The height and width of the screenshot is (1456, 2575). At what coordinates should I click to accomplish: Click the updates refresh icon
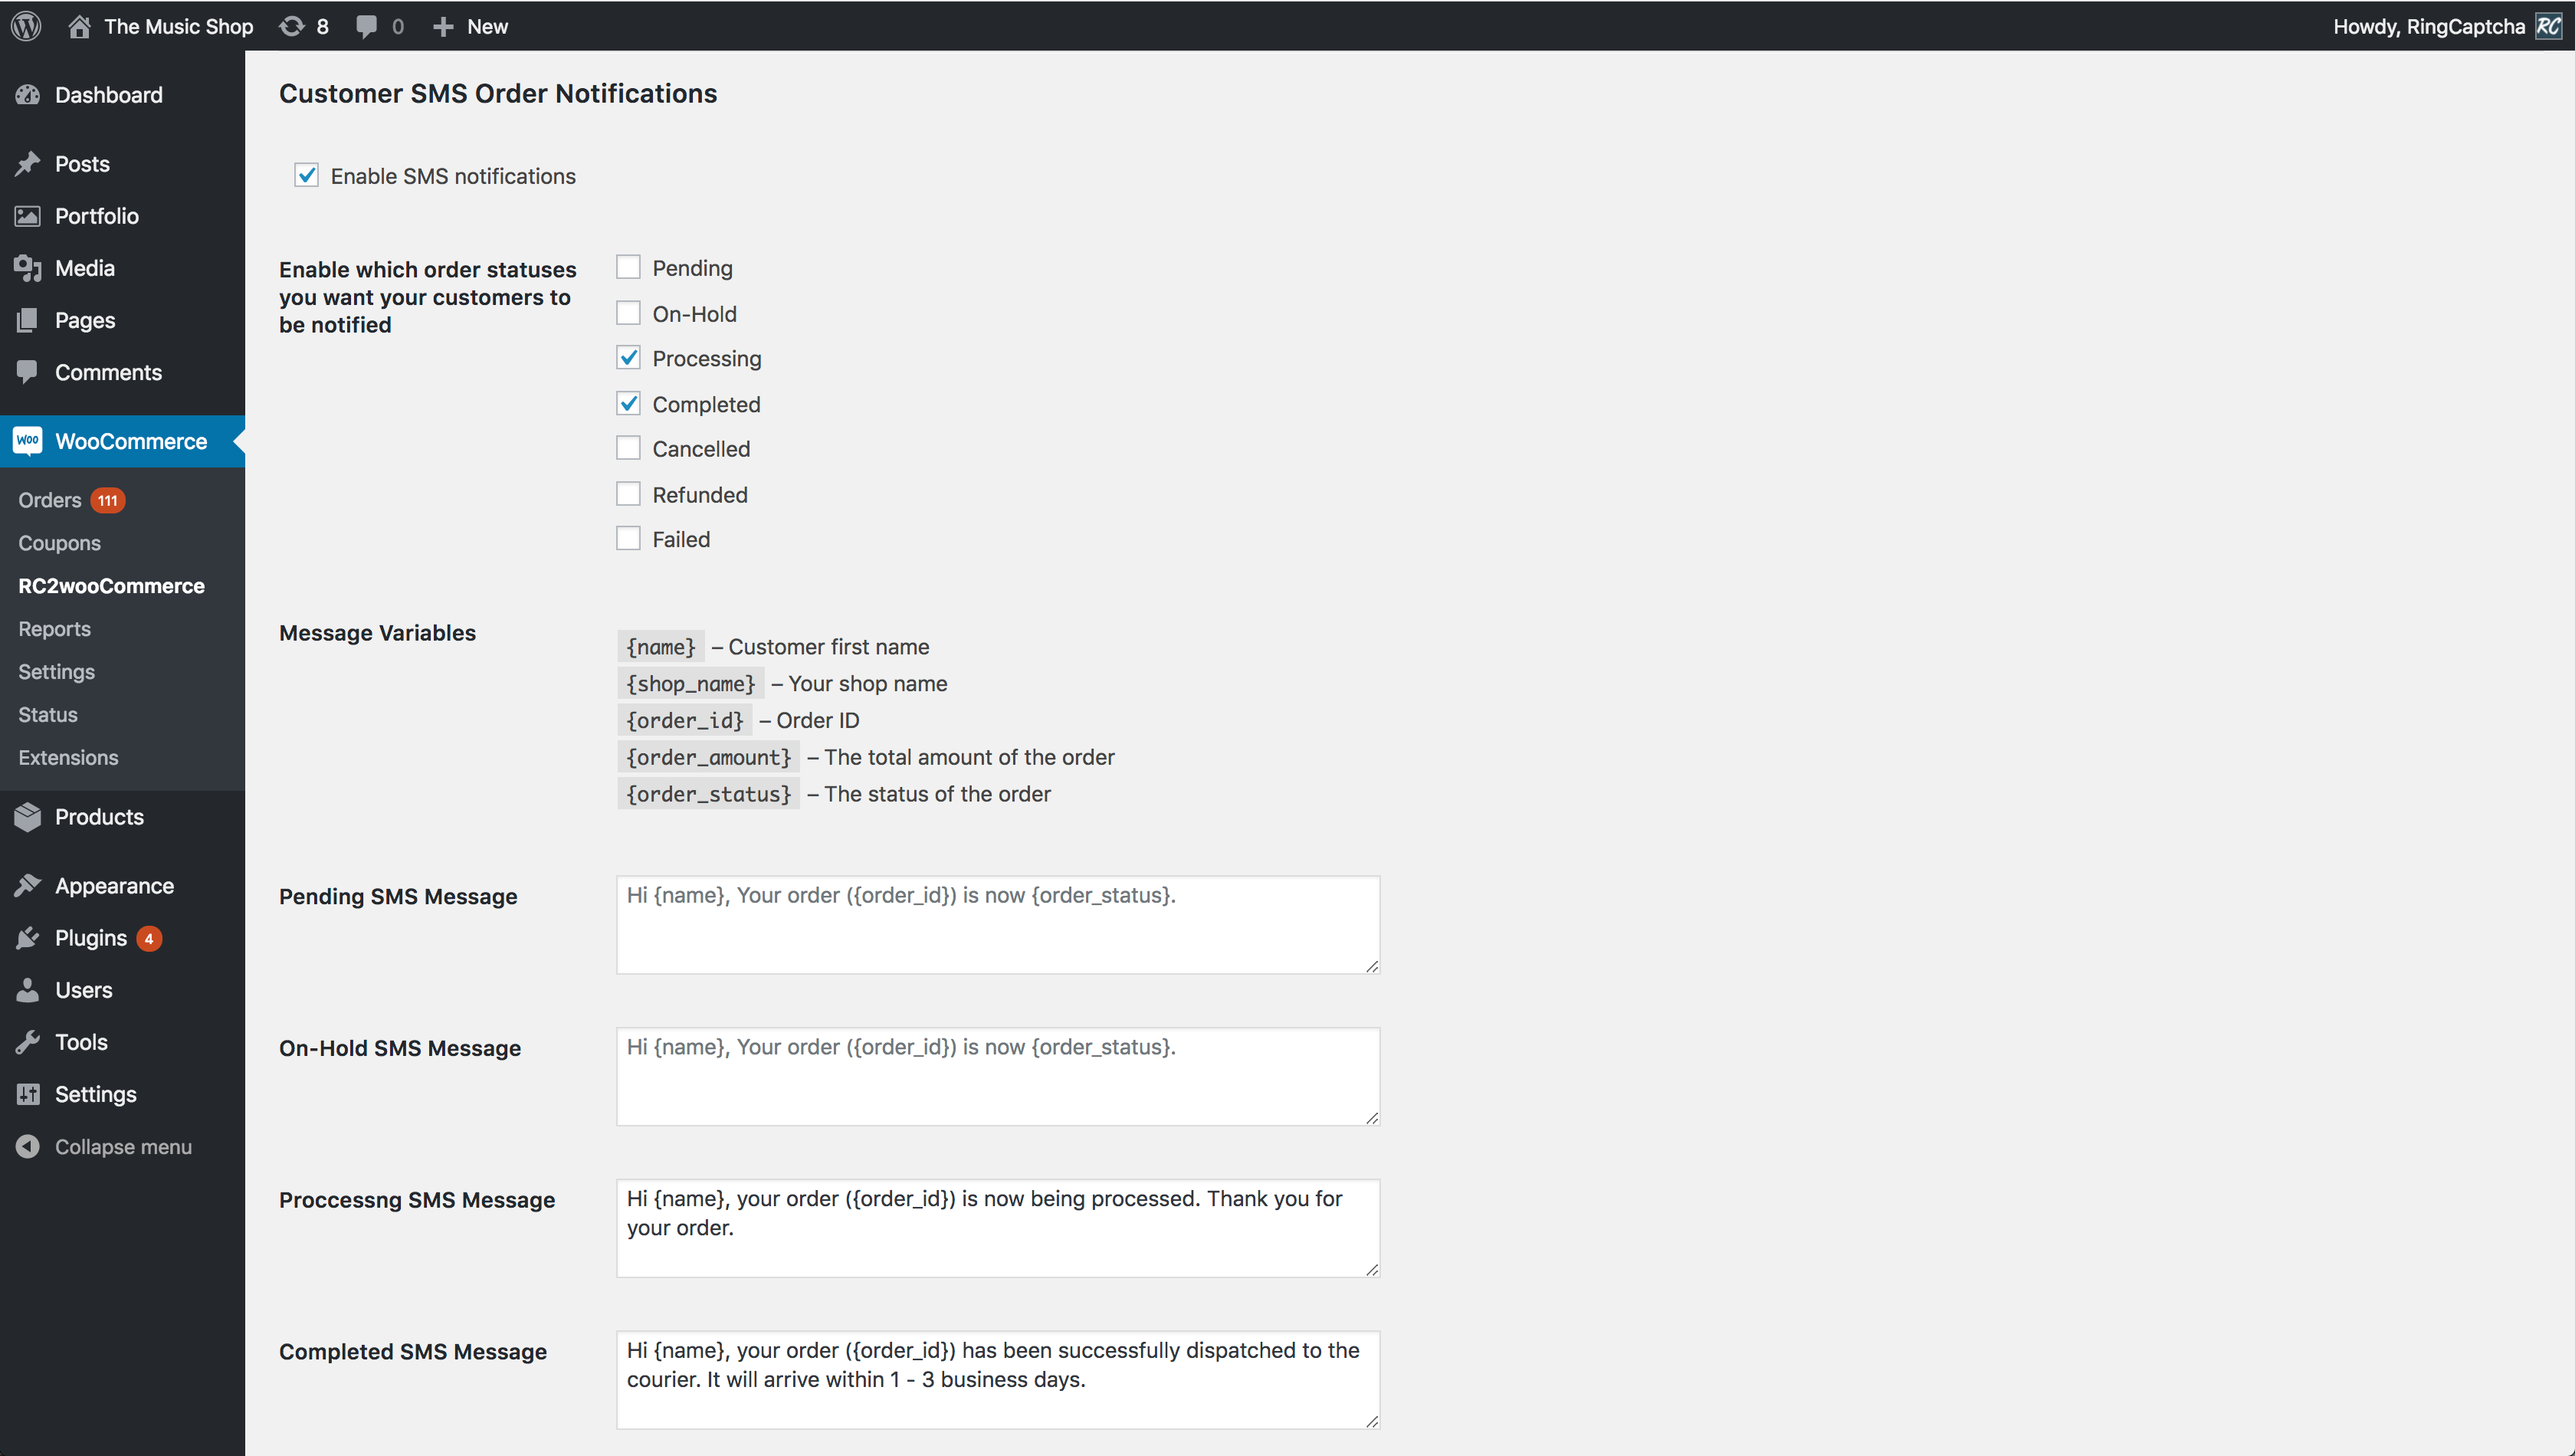292,26
